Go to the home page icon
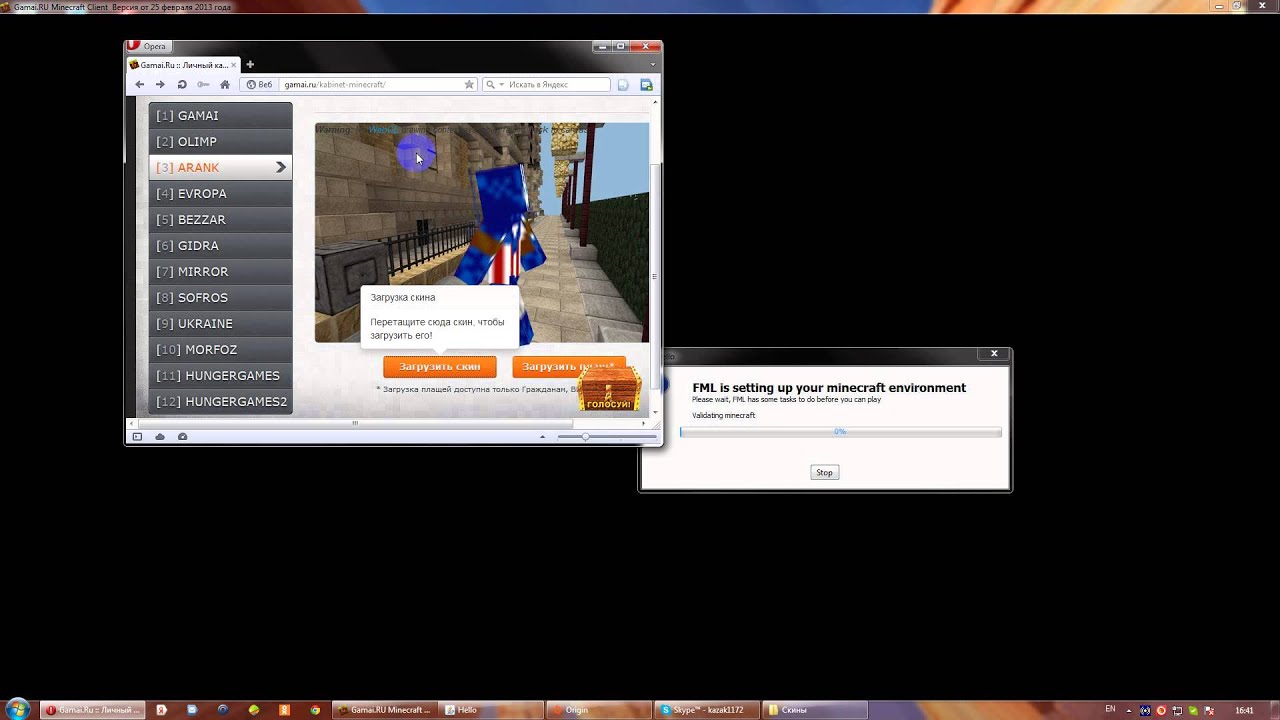1280x720 pixels. click(225, 85)
